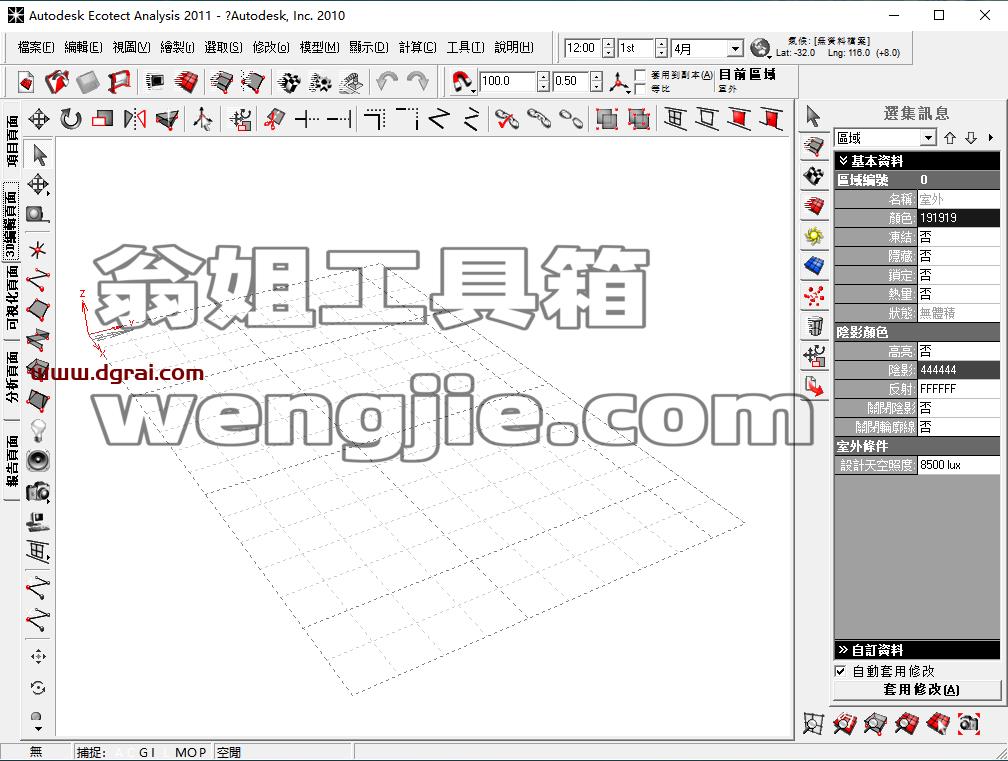Viewport: 1008px width, 761px height.
Task: Switch to the 報告頁面 tab
Action: (x=12, y=460)
